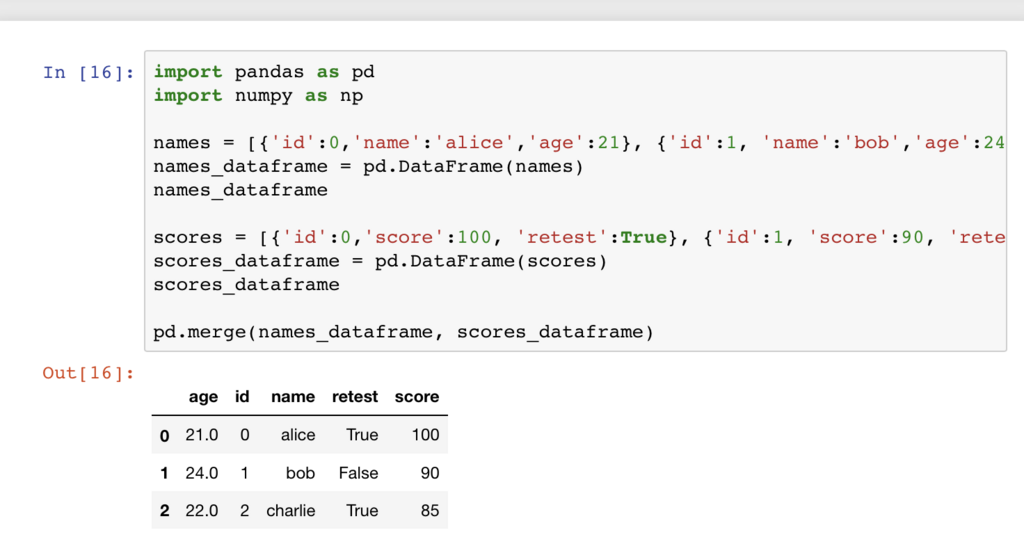Screen dimensions: 1024x544
Task: Click the 'age' column header
Action: pyautogui.click(x=203, y=396)
